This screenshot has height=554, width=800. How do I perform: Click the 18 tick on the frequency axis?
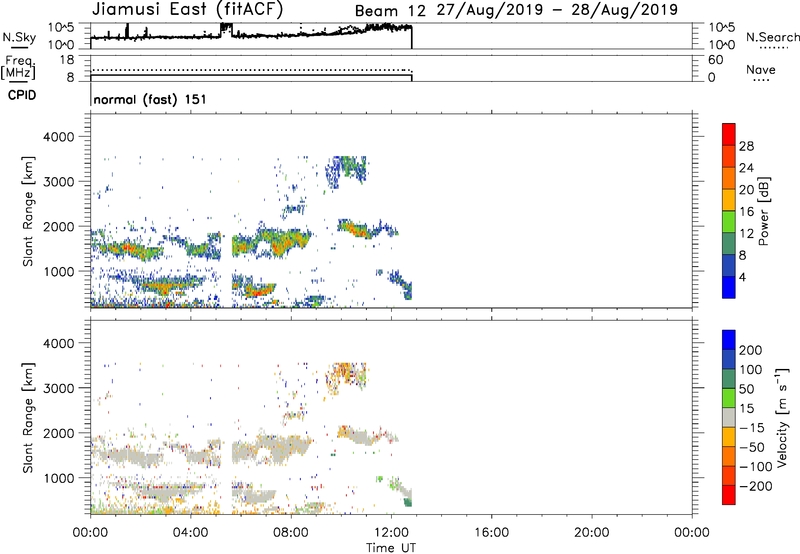click(x=67, y=60)
